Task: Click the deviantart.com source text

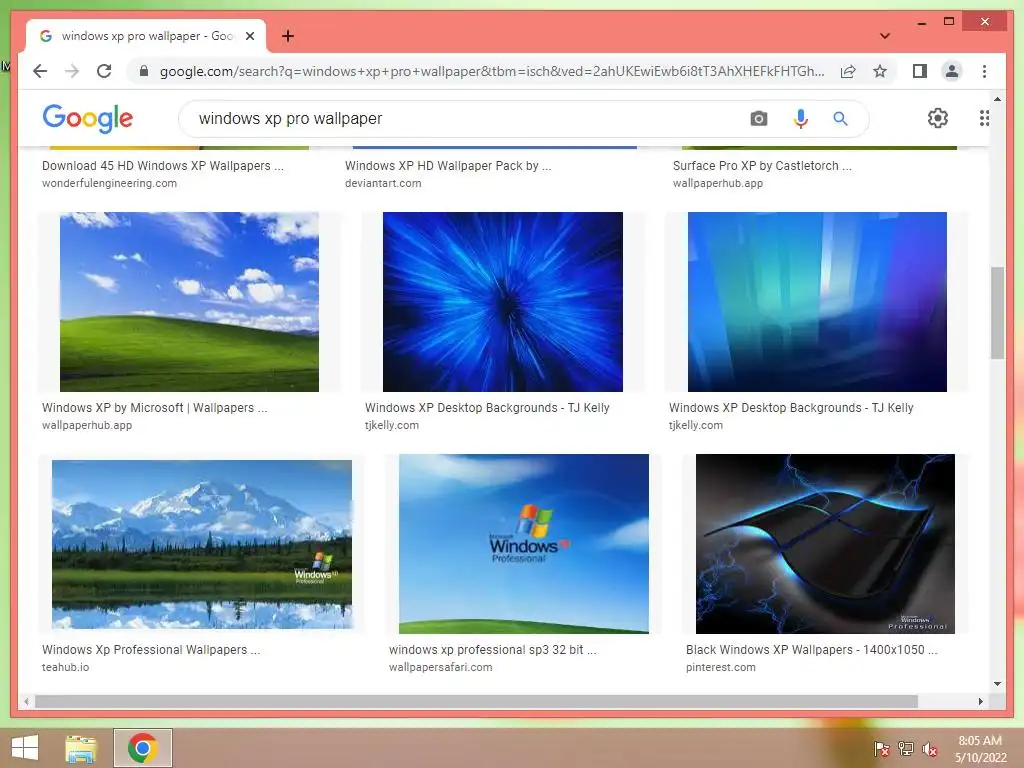Action: pos(383,184)
